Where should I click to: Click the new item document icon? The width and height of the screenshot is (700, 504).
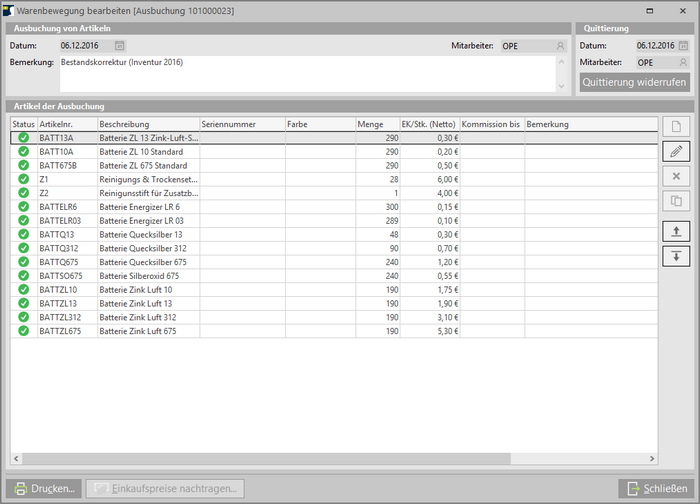click(x=676, y=127)
